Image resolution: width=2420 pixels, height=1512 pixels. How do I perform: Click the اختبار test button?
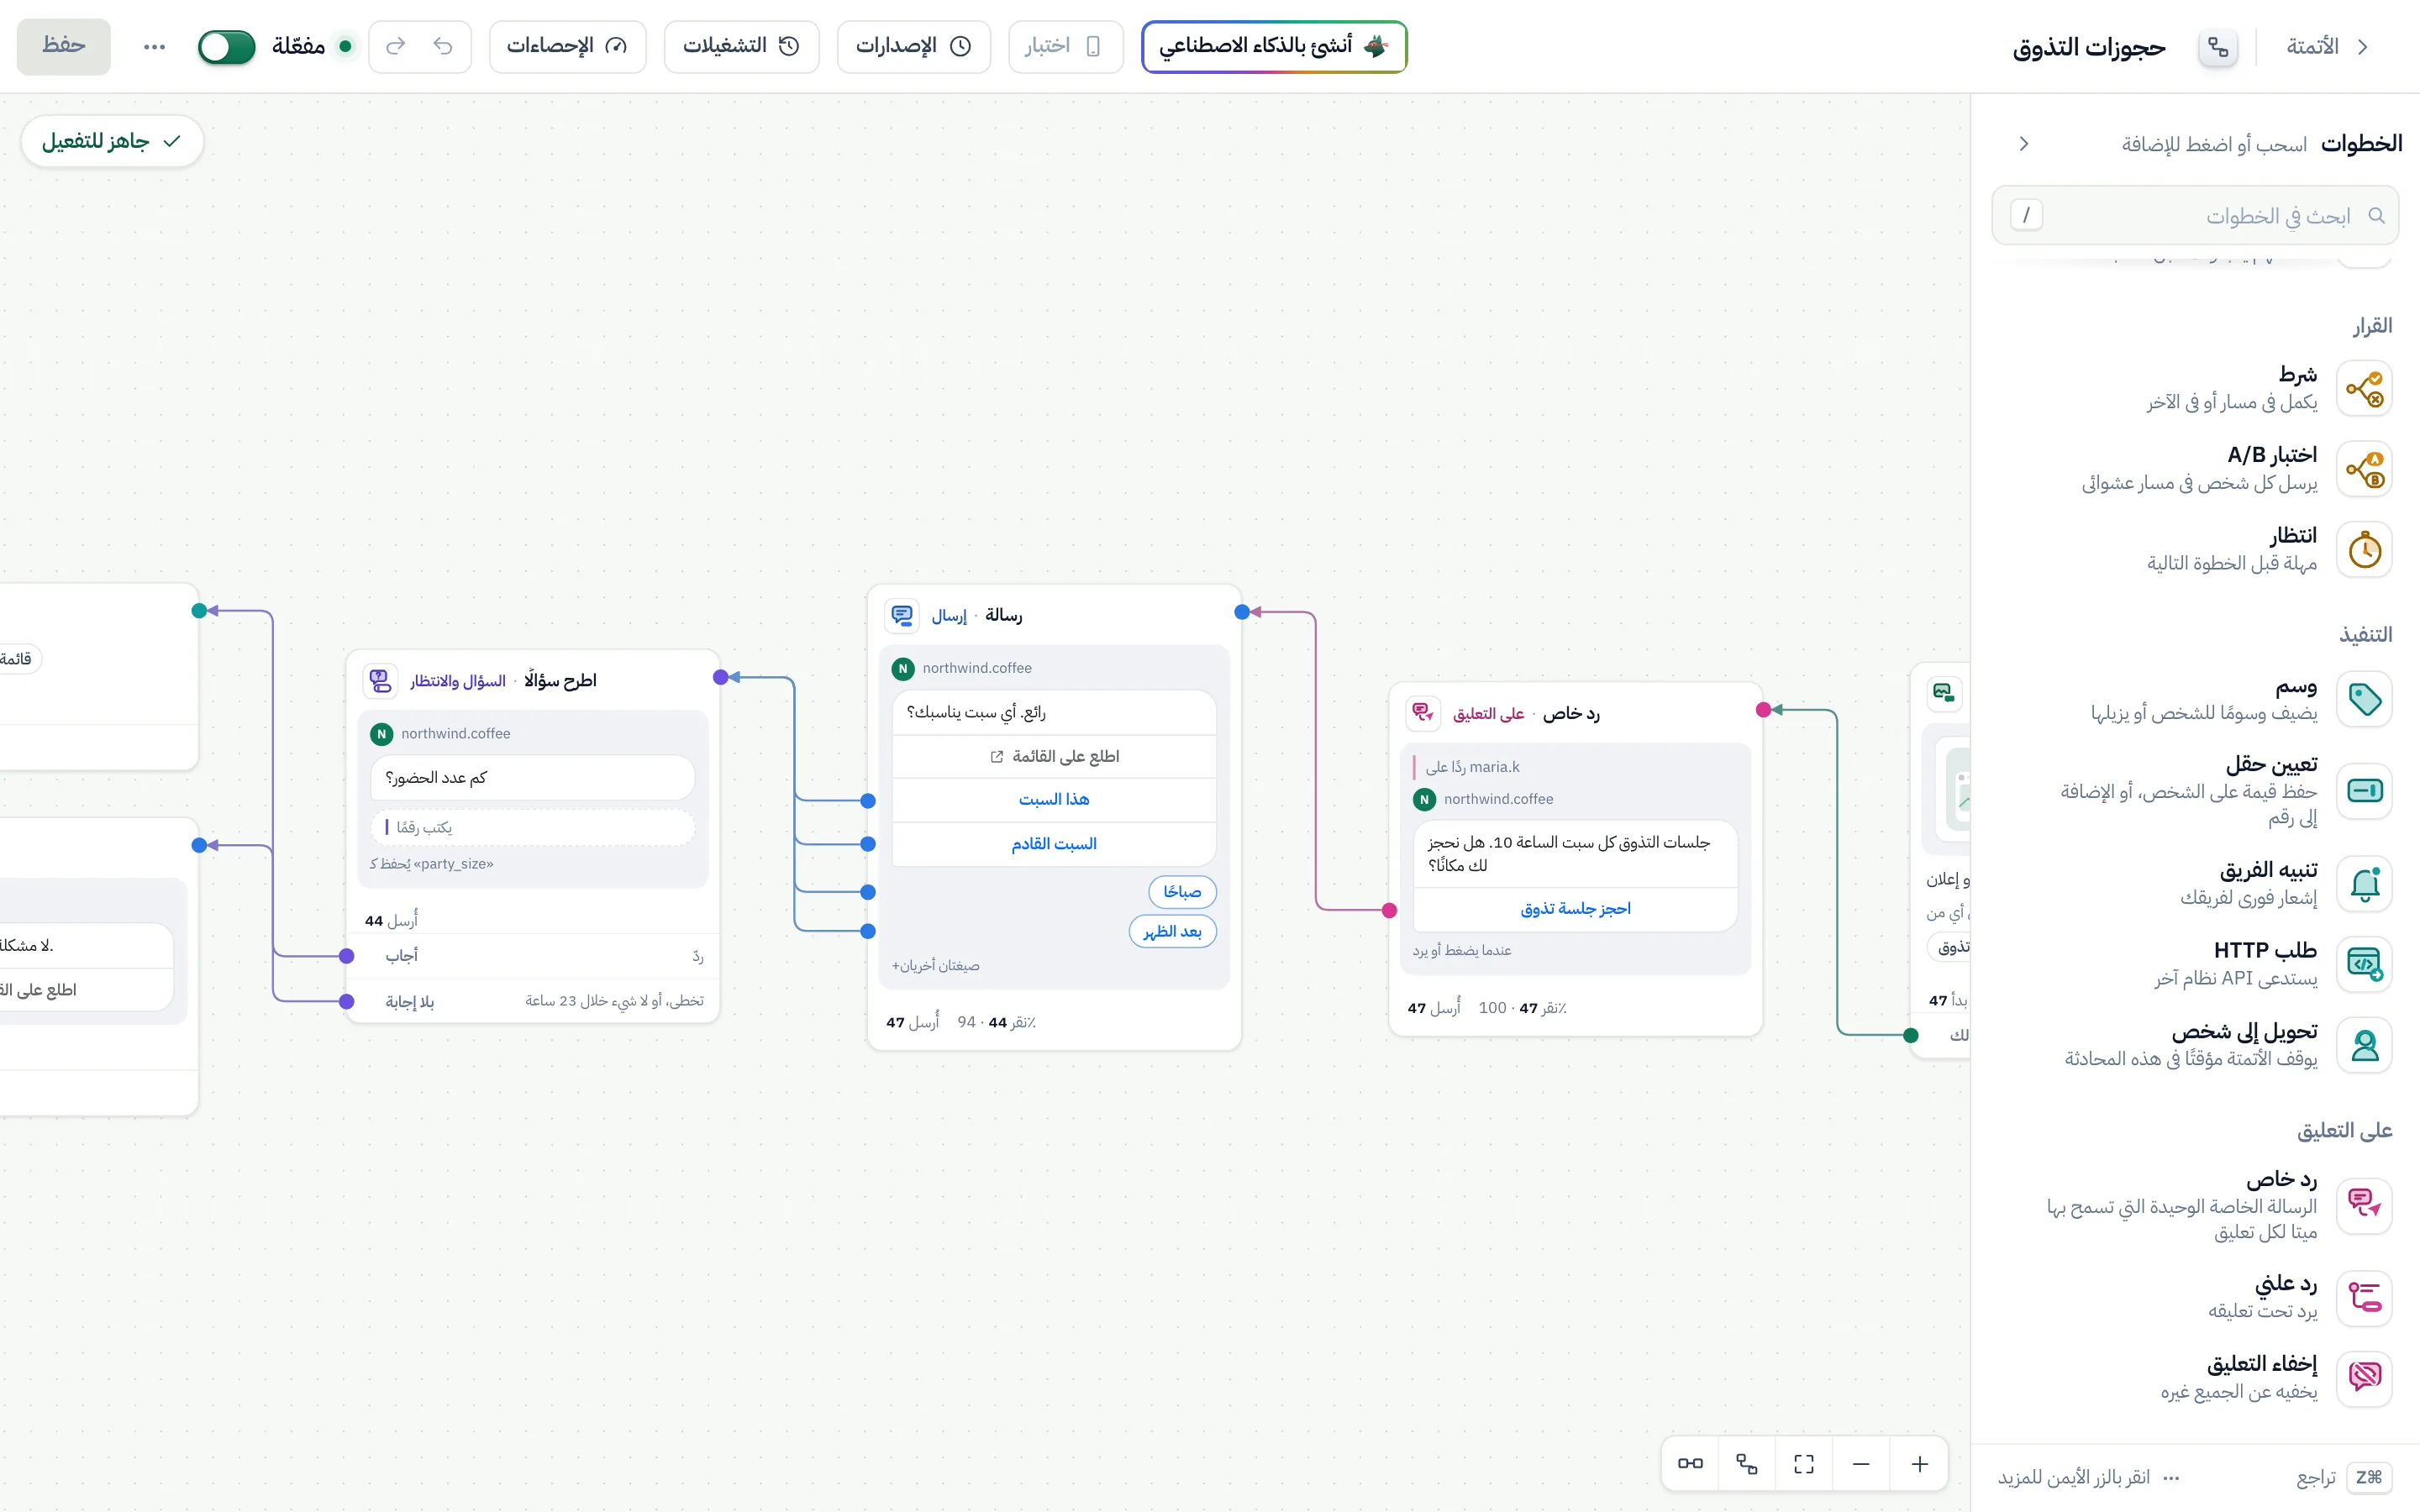point(1066,46)
